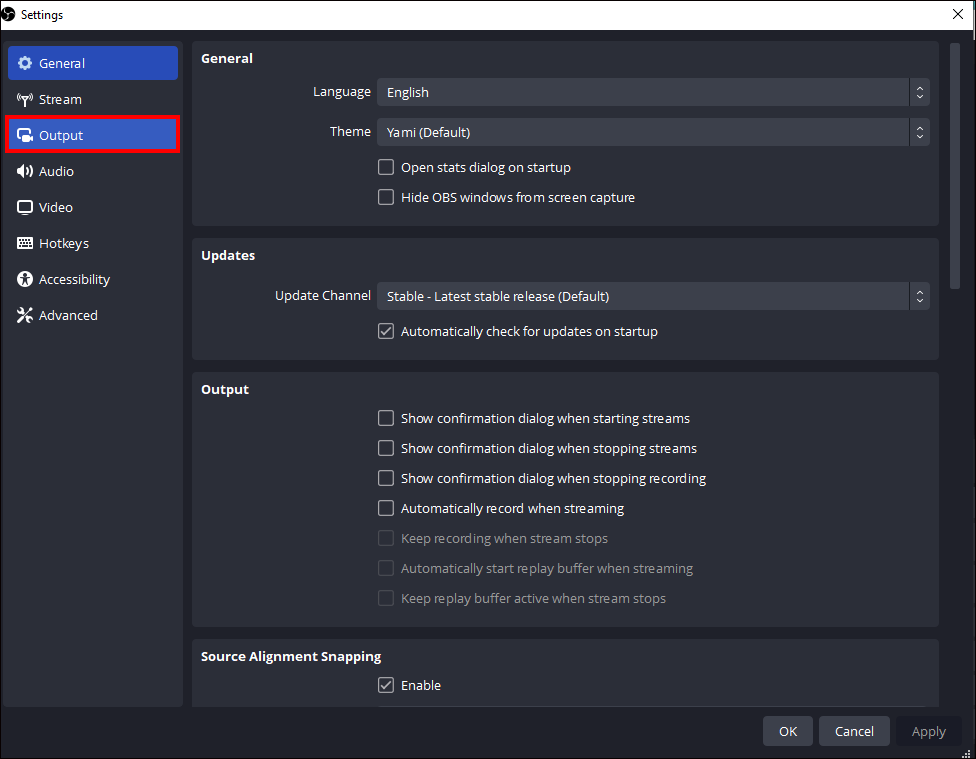This screenshot has width=976, height=759.
Task: Toggle Hide OBS windows from screen capture
Action: click(386, 198)
